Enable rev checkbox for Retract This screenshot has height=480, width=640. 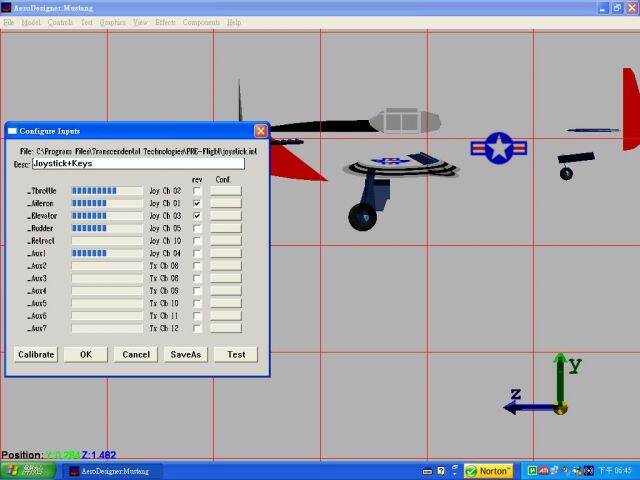coord(197,241)
